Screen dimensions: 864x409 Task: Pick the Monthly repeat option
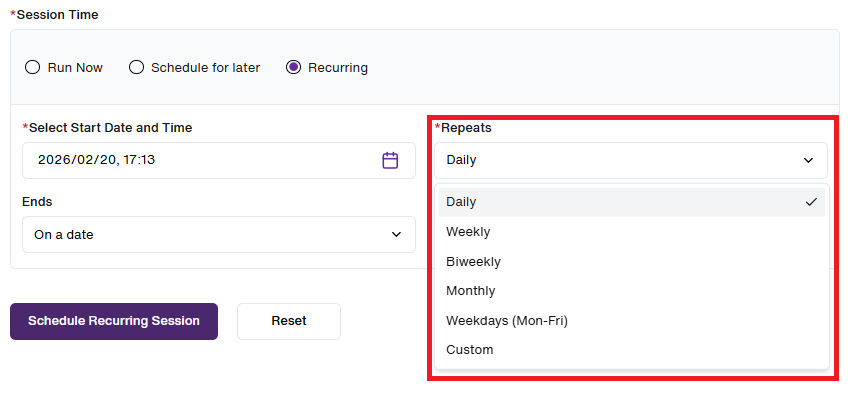[631, 290]
